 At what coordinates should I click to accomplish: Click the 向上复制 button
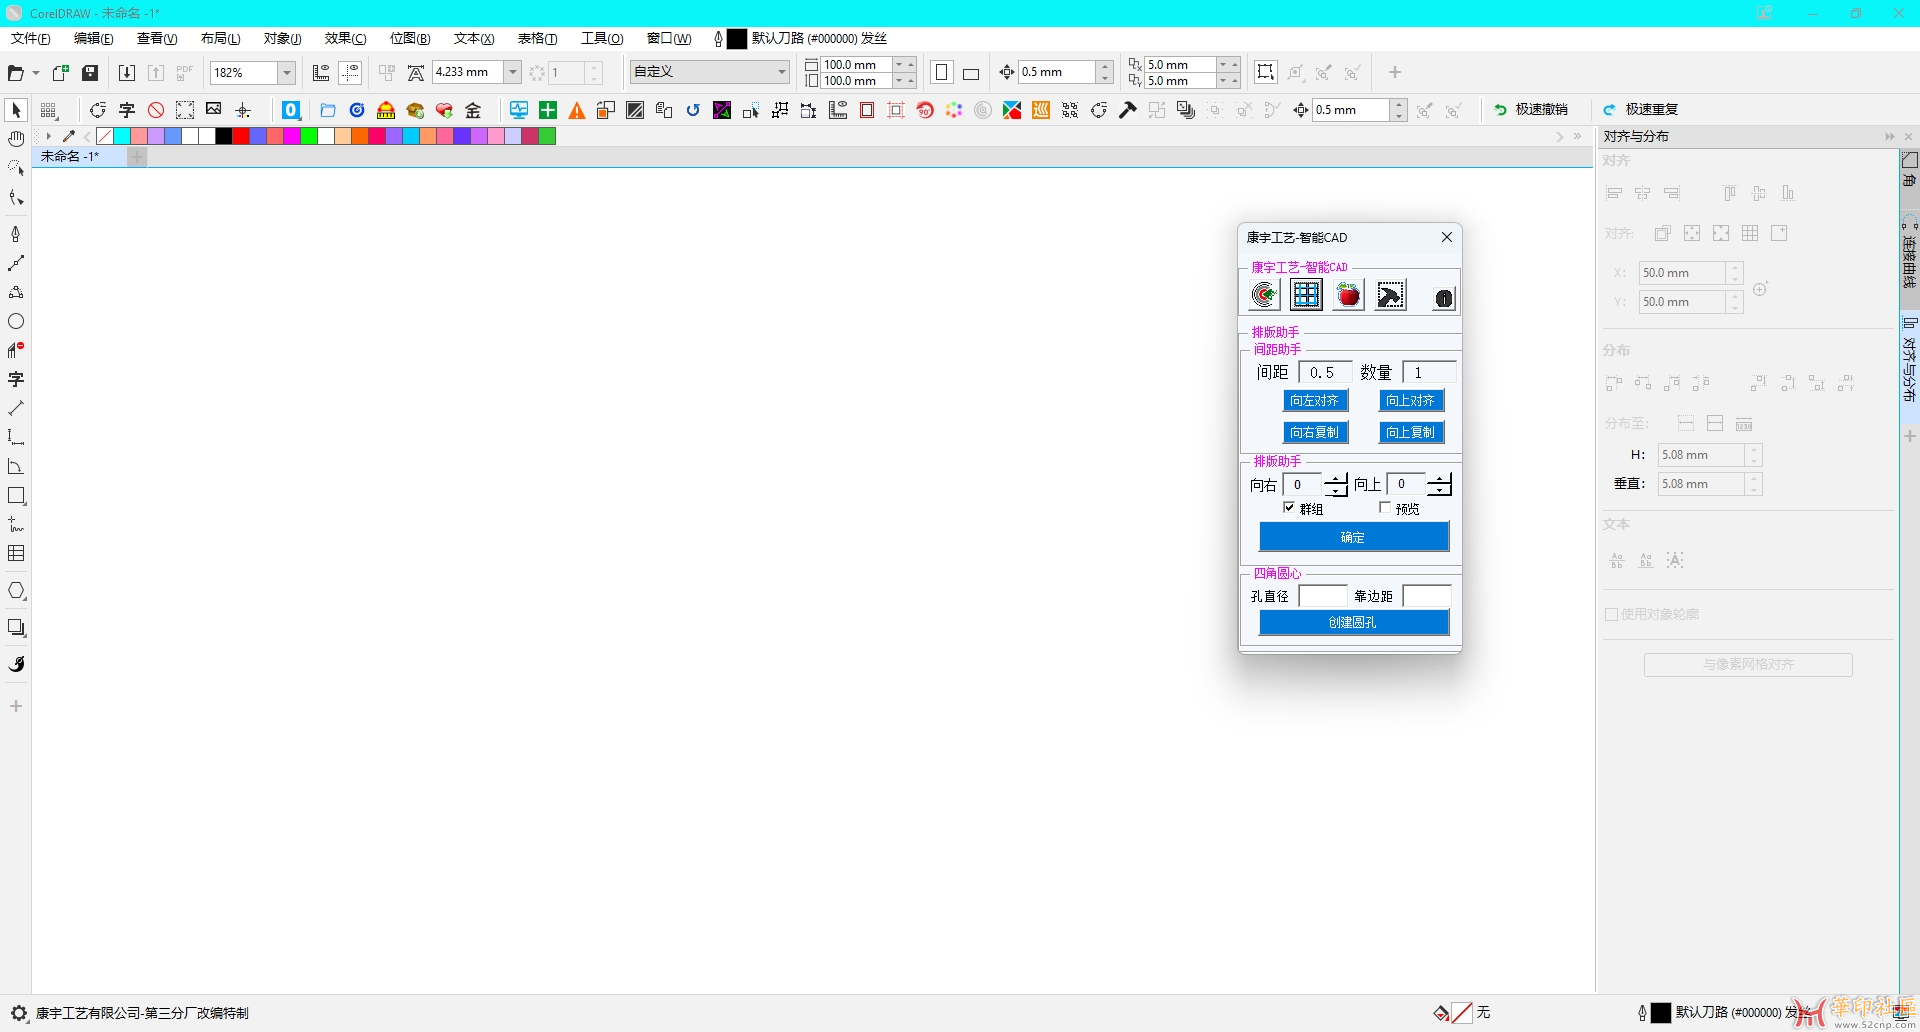pos(1411,433)
